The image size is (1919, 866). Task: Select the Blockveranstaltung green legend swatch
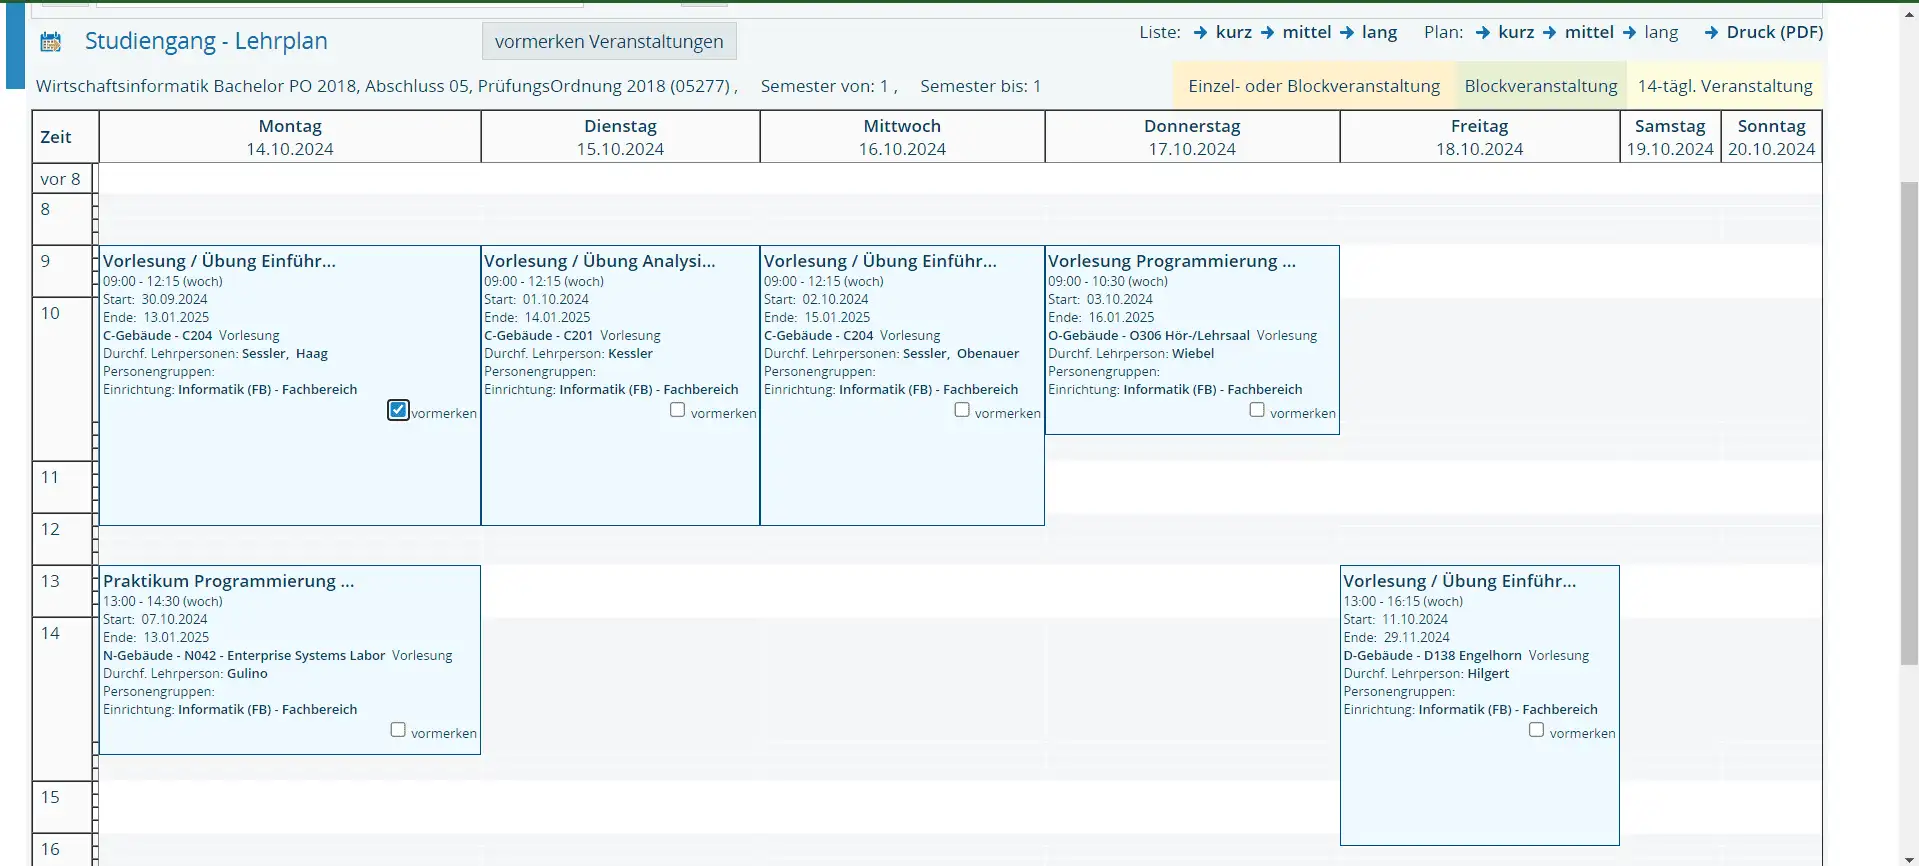[x=1540, y=86]
